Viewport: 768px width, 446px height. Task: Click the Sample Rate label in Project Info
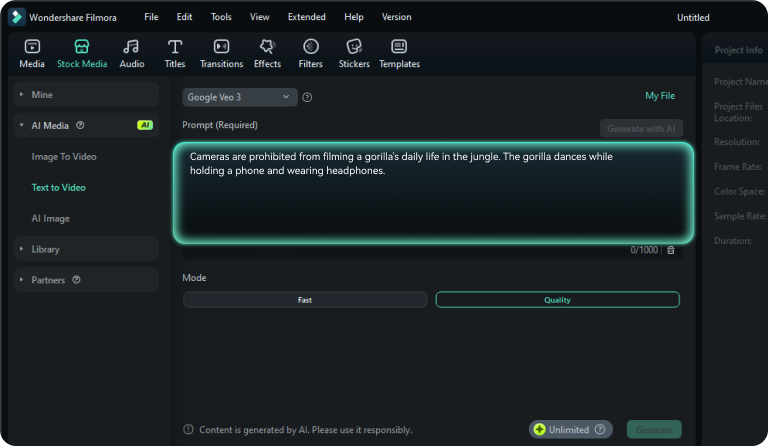740,216
